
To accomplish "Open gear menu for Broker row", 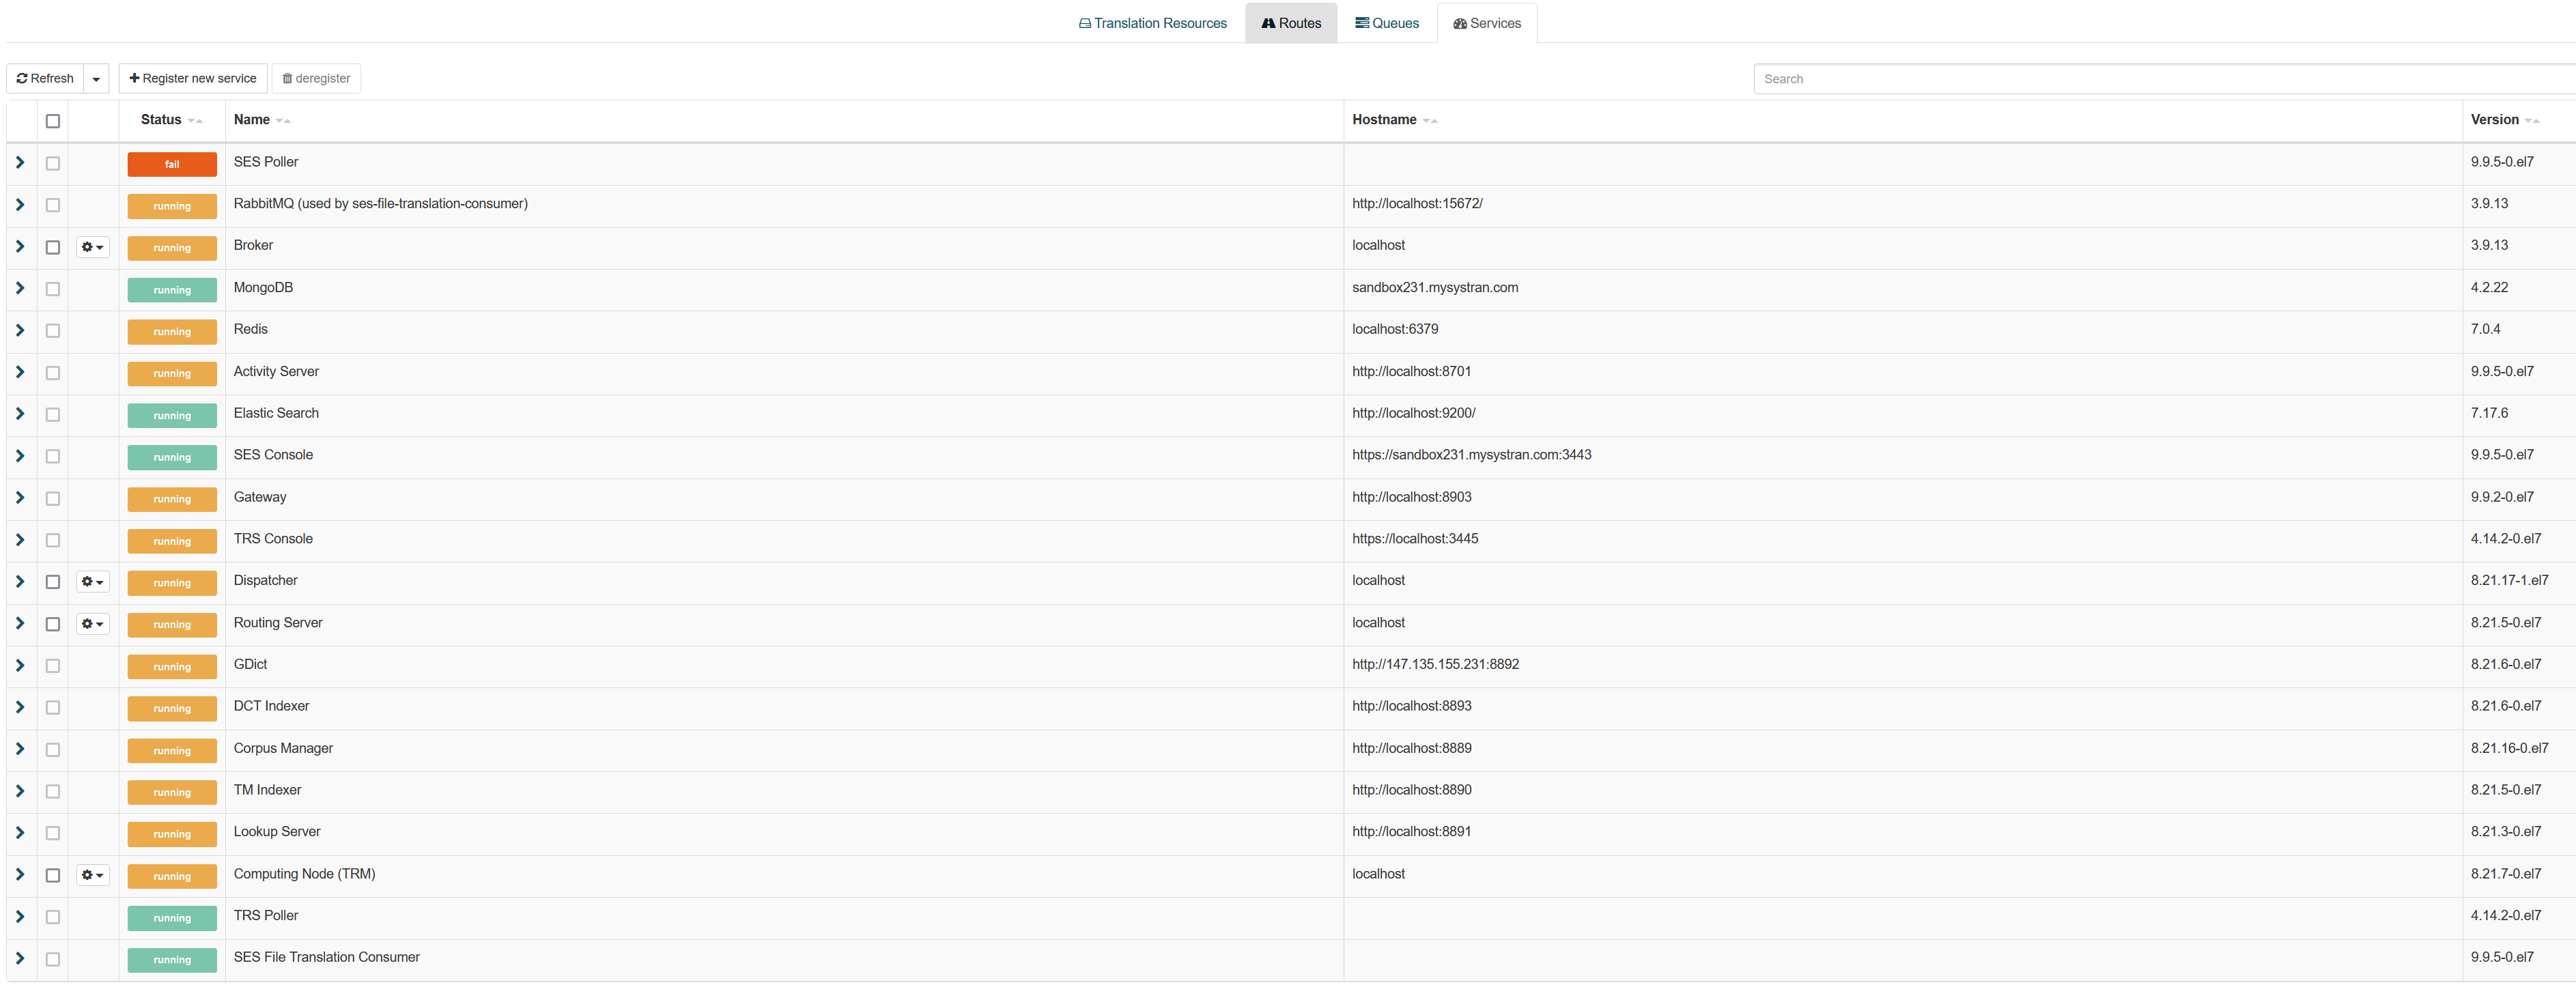I will 92,247.
